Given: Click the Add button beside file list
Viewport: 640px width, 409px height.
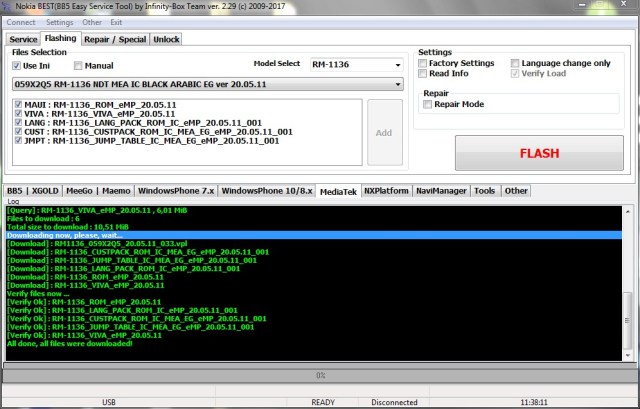Looking at the screenshot, I should tap(385, 132).
